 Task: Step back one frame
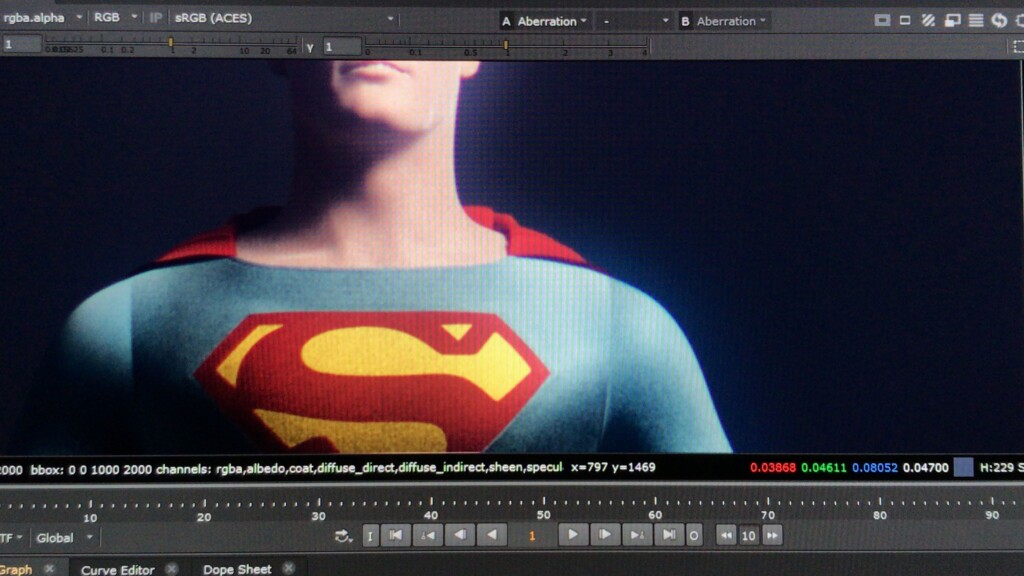coord(460,536)
